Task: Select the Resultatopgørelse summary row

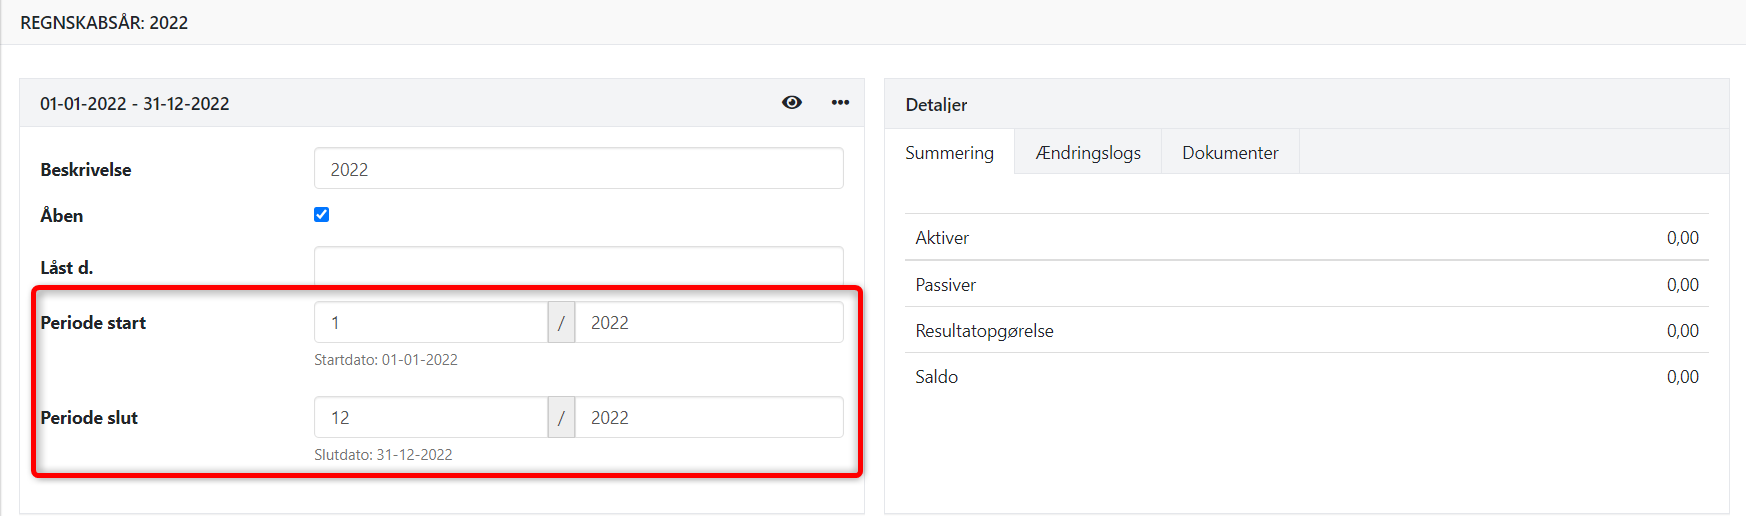Action: pos(1306,331)
